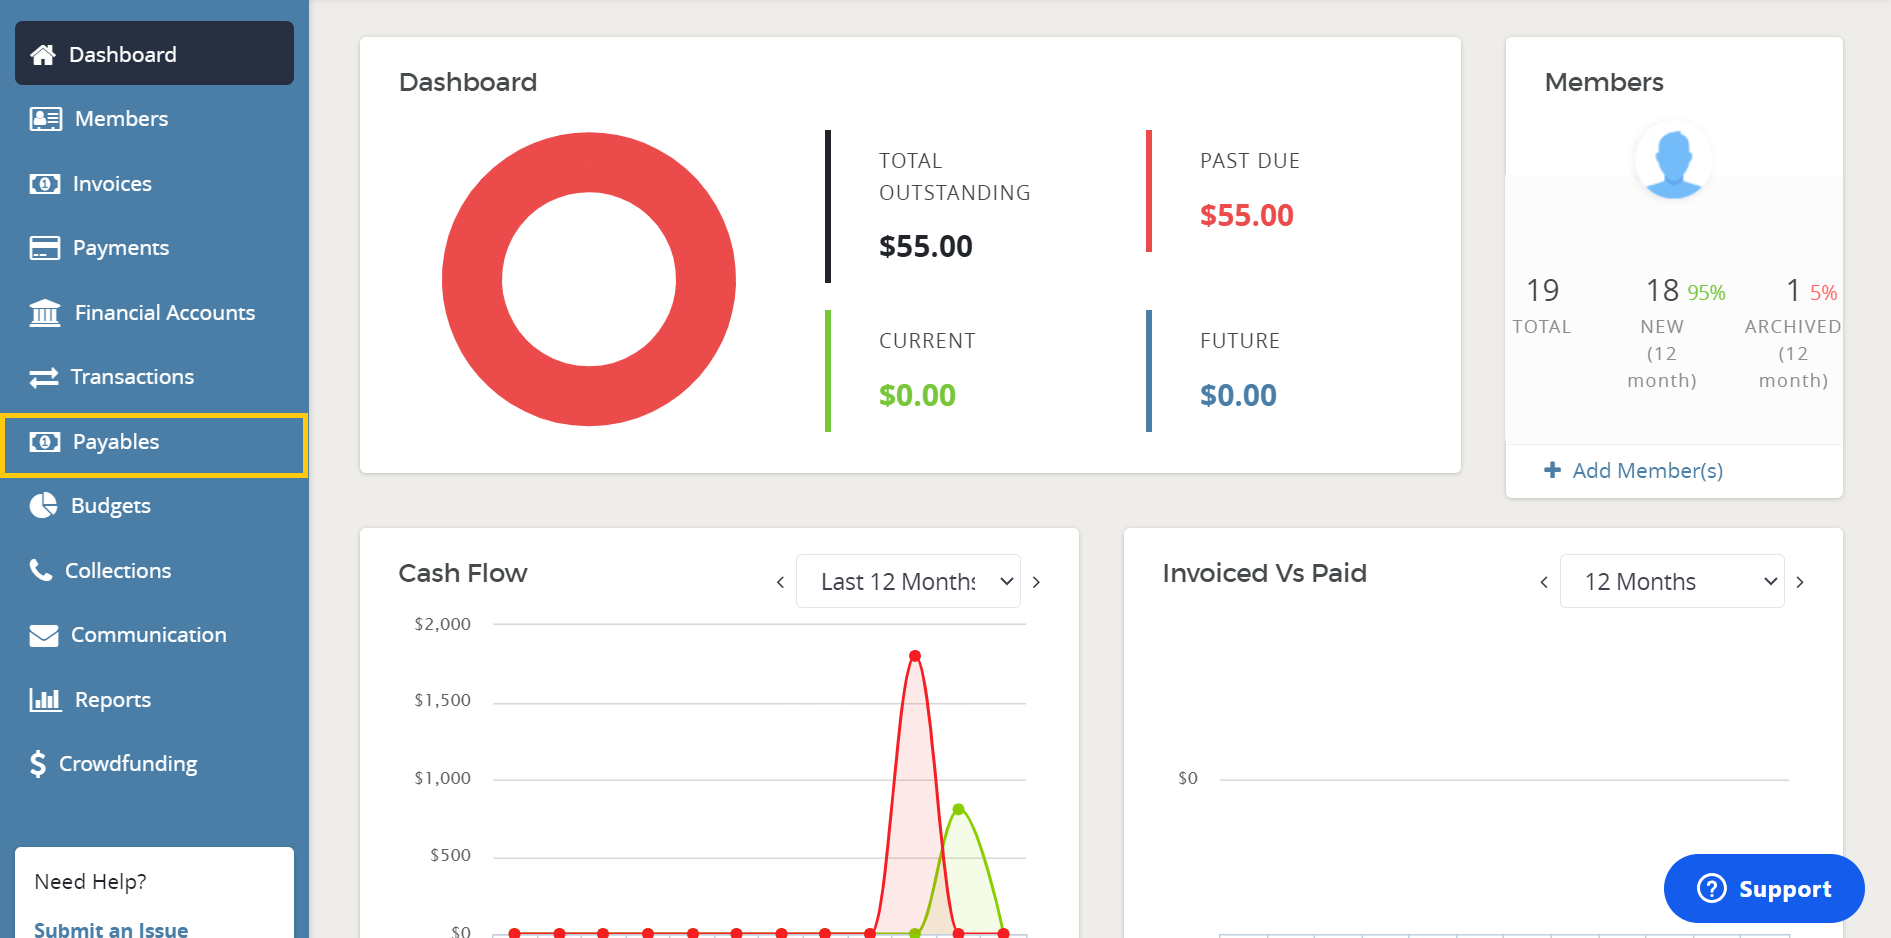Open Communication in the sidebar menu
This screenshot has height=938, width=1891.
pos(148,635)
